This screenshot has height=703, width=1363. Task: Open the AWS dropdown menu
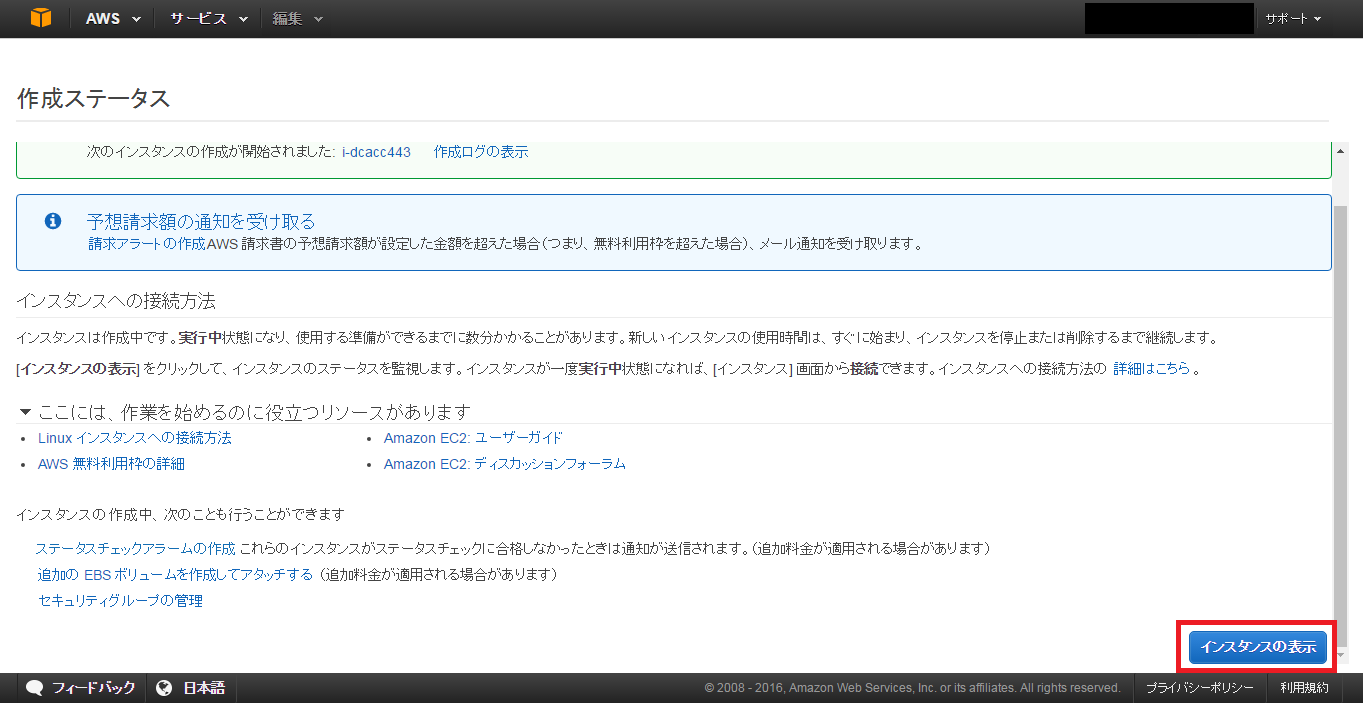click(x=113, y=19)
